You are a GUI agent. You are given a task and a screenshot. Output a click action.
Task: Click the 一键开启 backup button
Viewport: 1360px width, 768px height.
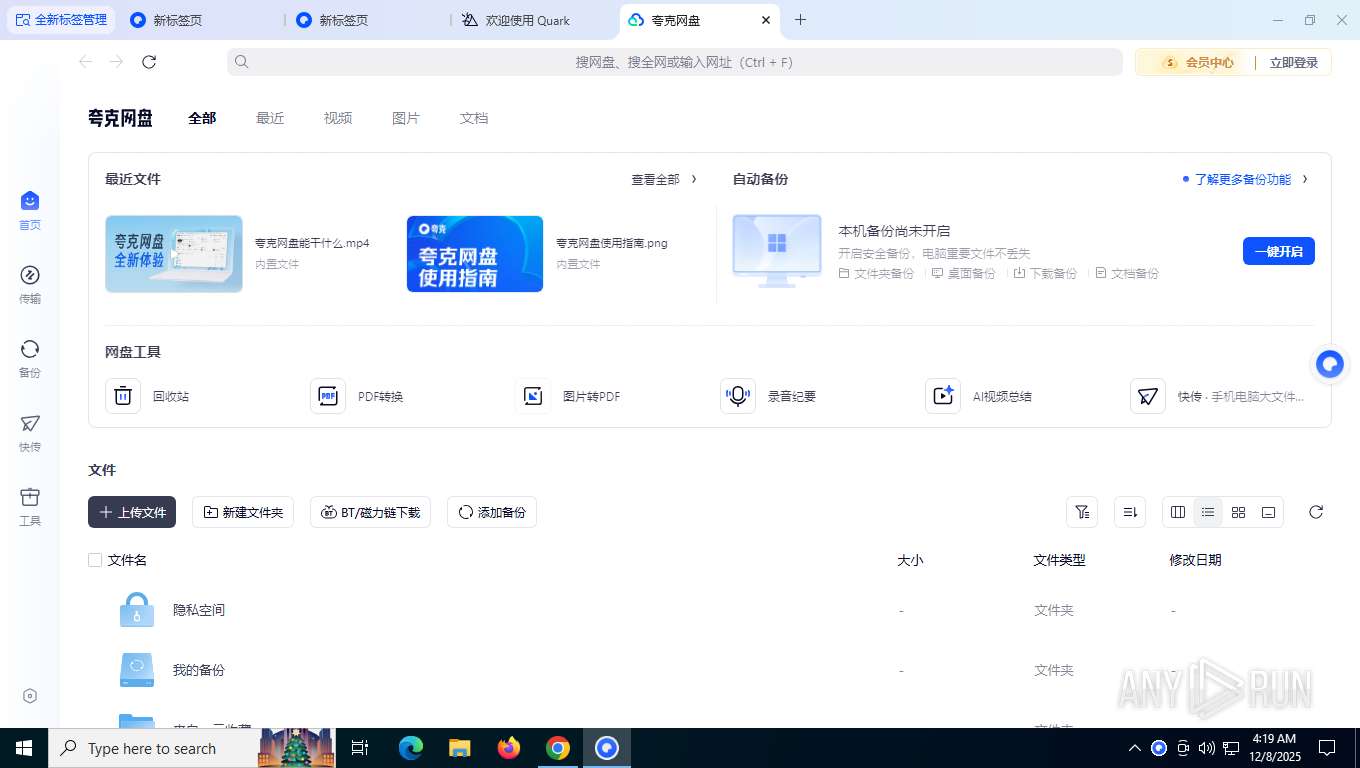pyautogui.click(x=1279, y=251)
